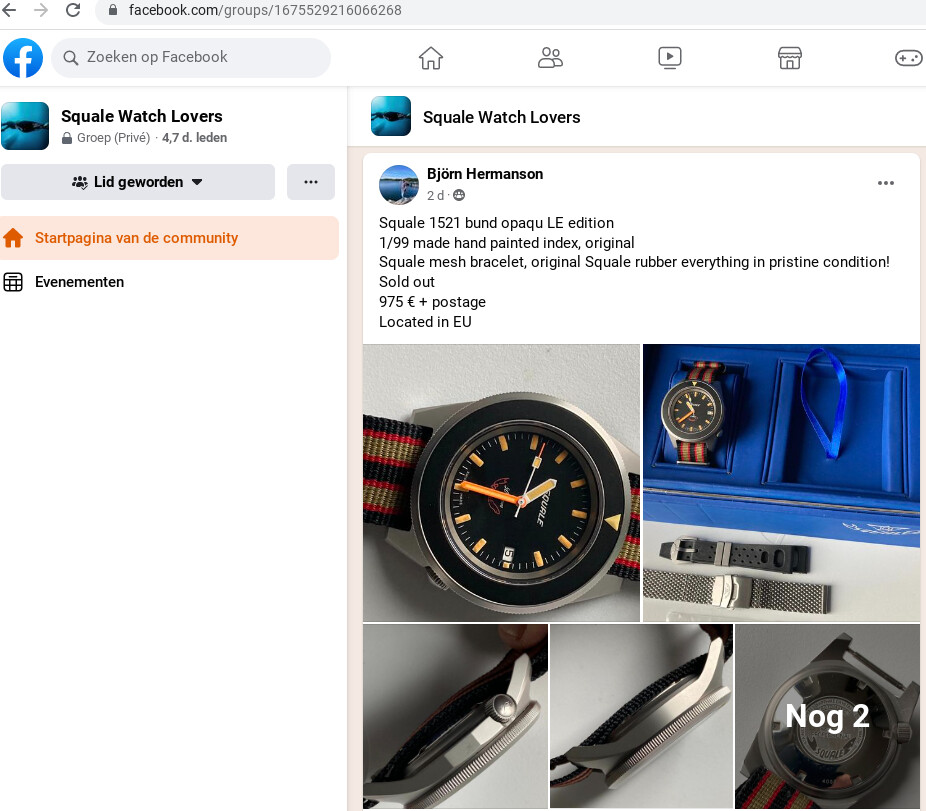
Task: Expand the Lid geworden dropdown button
Action: 138,182
